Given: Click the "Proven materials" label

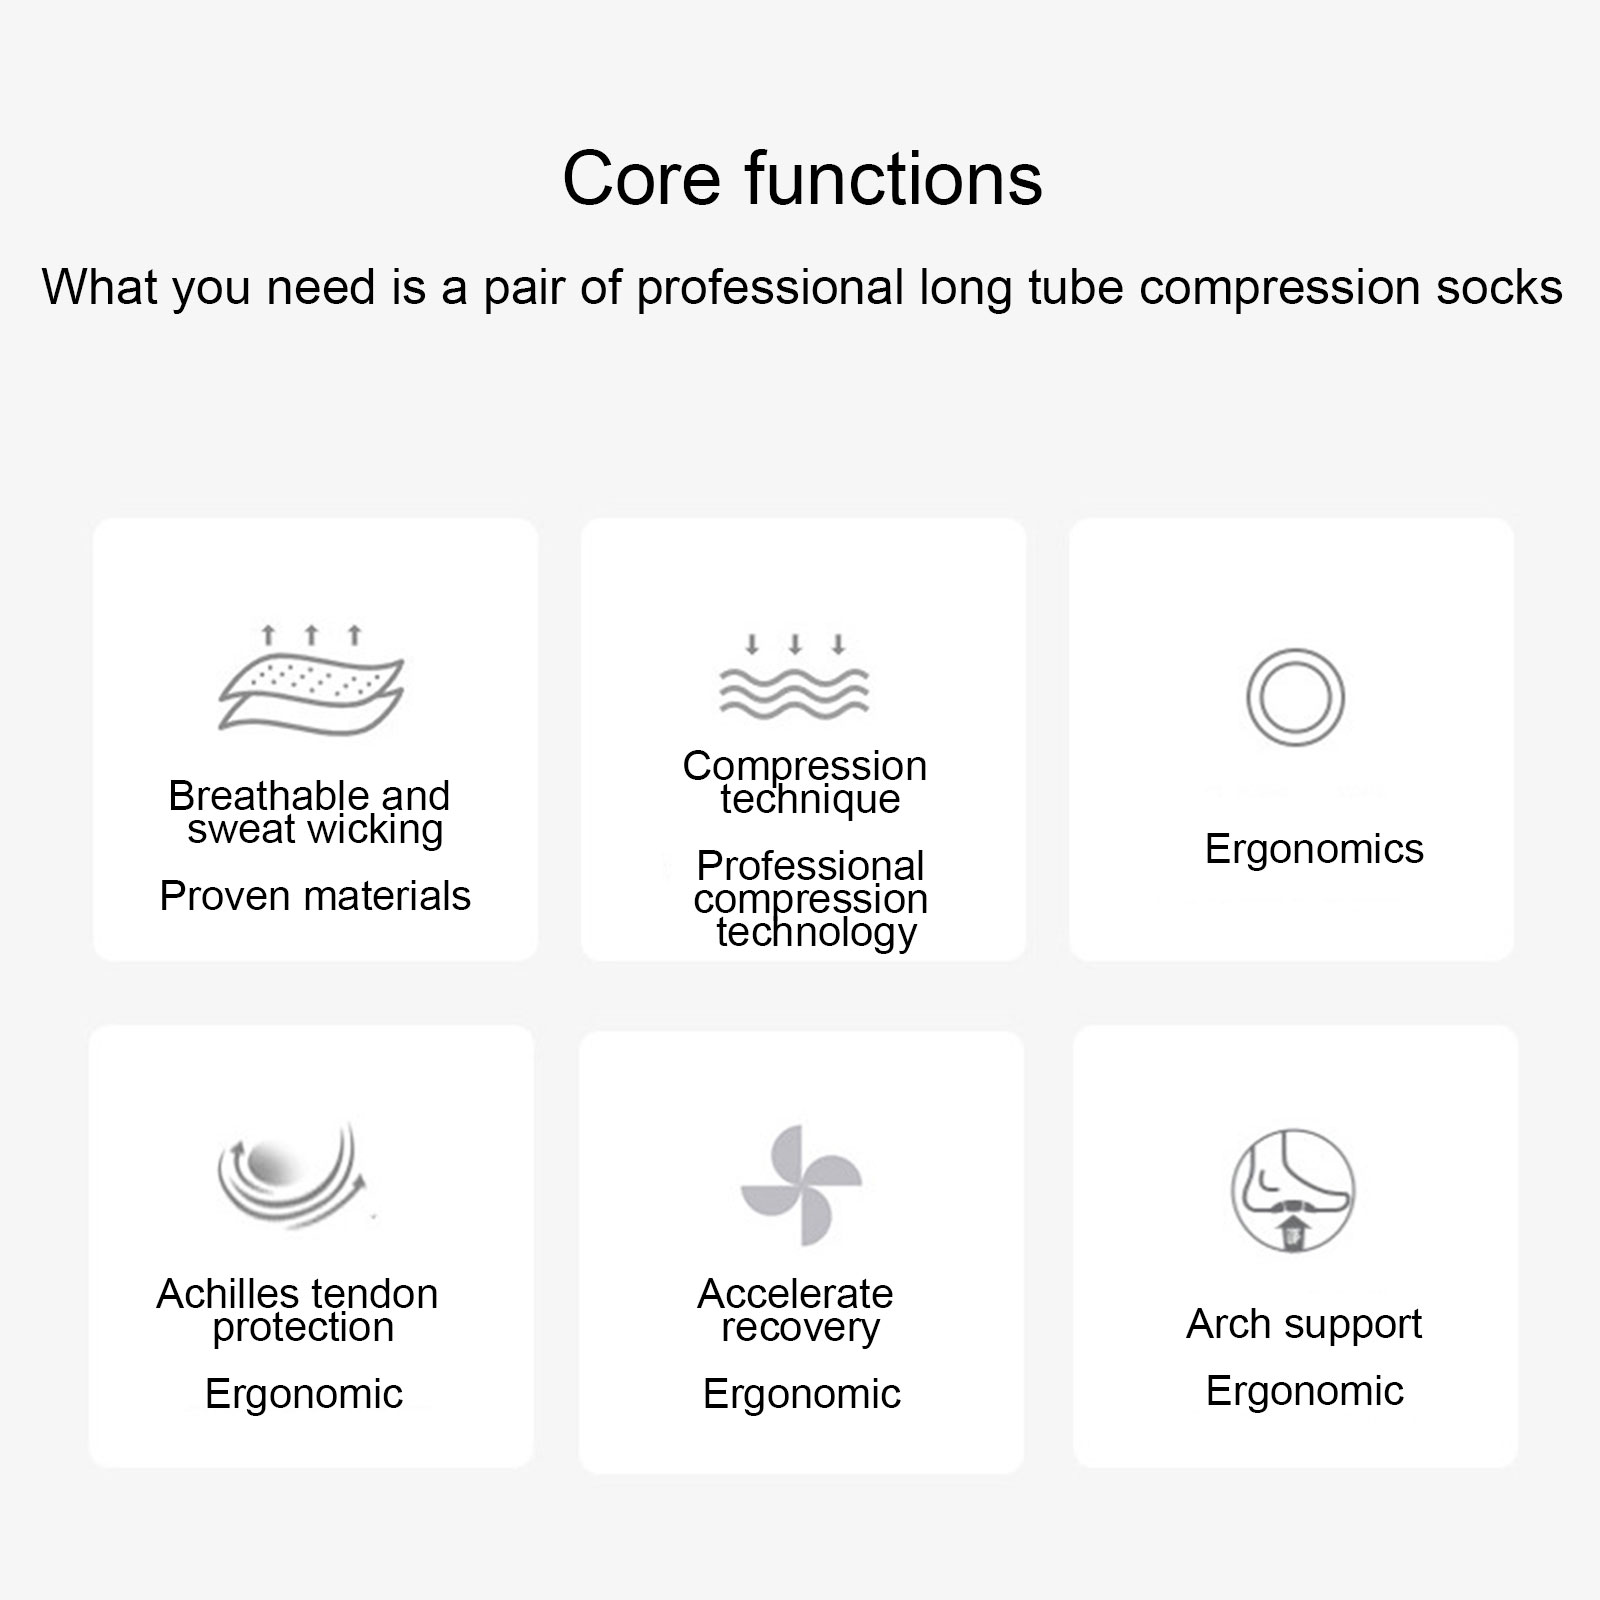Looking at the screenshot, I should click(x=315, y=896).
